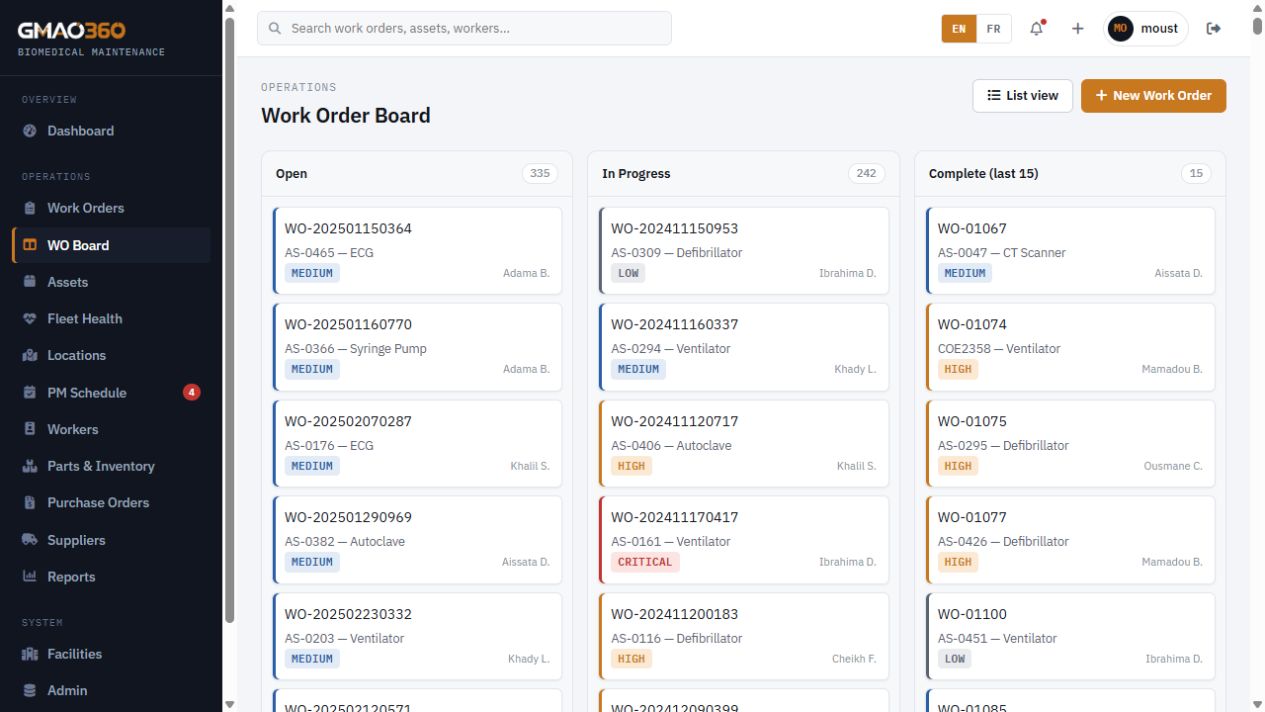
Task: Open card WO-202411170417 critical ventilator
Action: click(743, 539)
